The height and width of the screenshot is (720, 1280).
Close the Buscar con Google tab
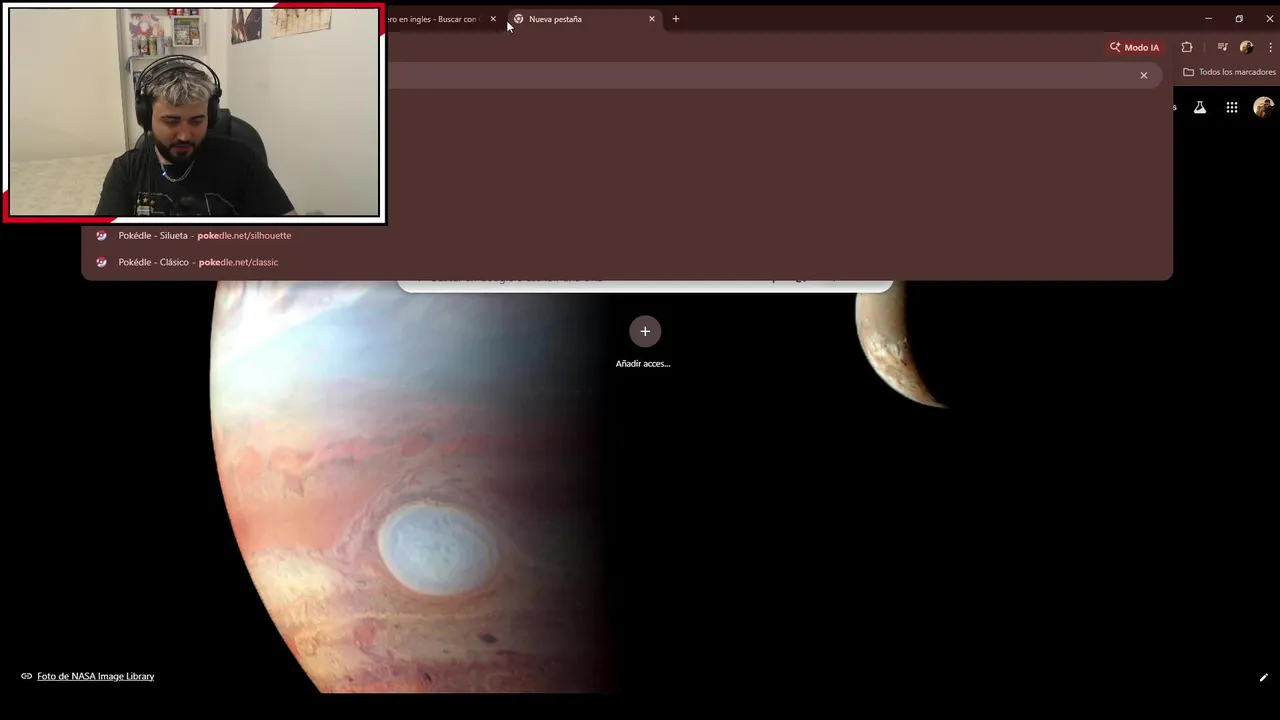tap(493, 19)
